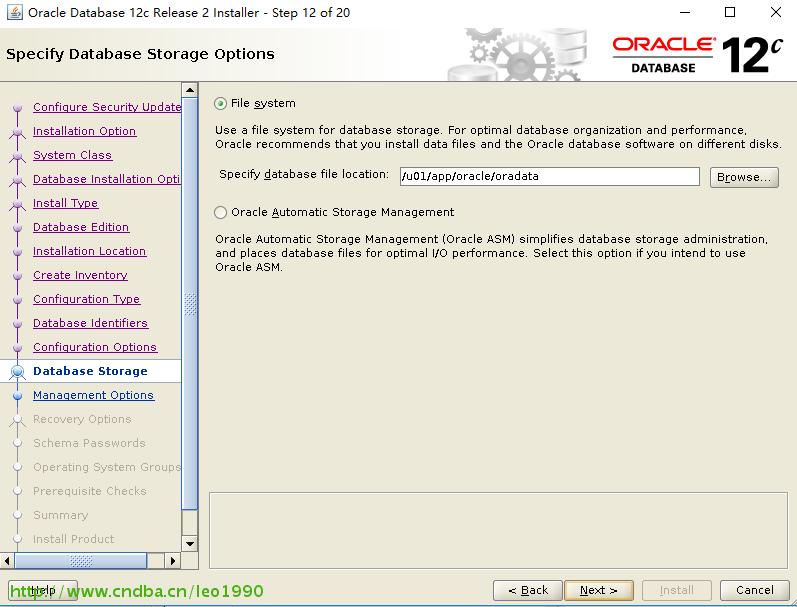797x607 pixels.
Task: Go Back to previous step
Action: [x=528, y=590]
